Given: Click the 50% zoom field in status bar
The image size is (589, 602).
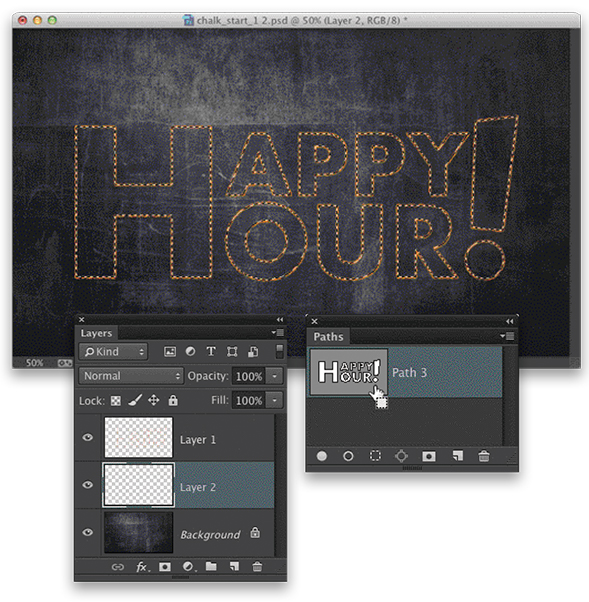Looking at the screenshot, I should coord(34,363).
